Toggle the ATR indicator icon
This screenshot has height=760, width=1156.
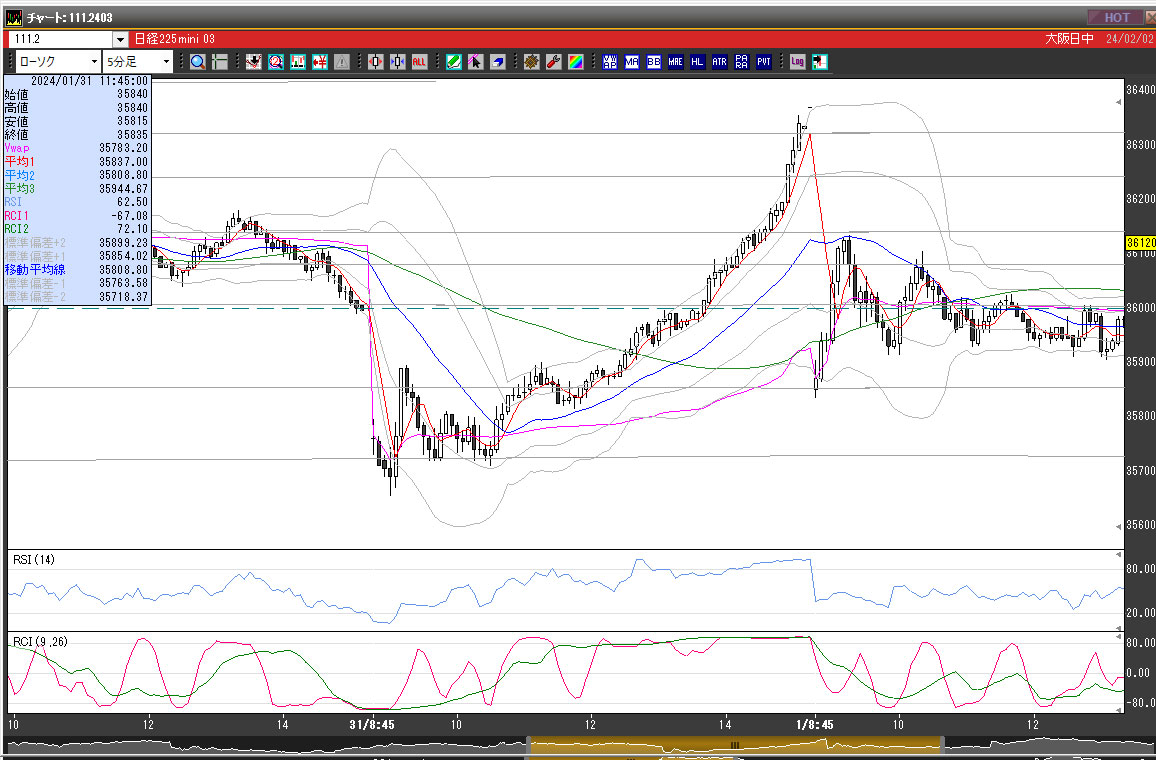pos(720,62)
